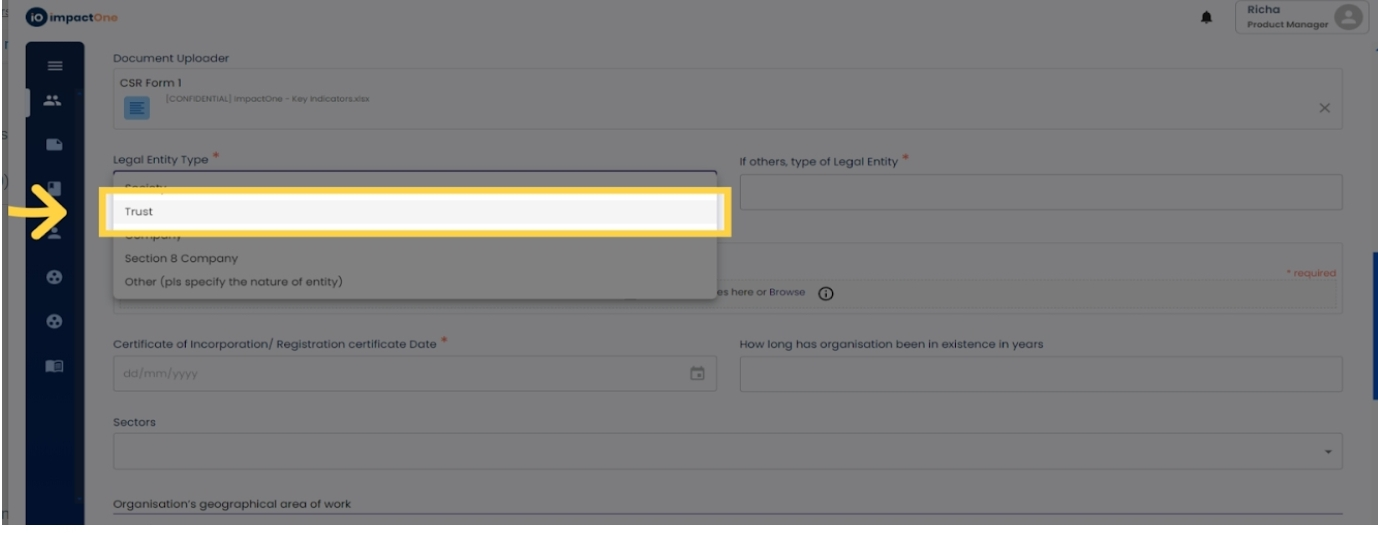Screen dimensions: 1378x533
Task: Open the hamburger menu in sidebar
Action: tap(55, 66)
